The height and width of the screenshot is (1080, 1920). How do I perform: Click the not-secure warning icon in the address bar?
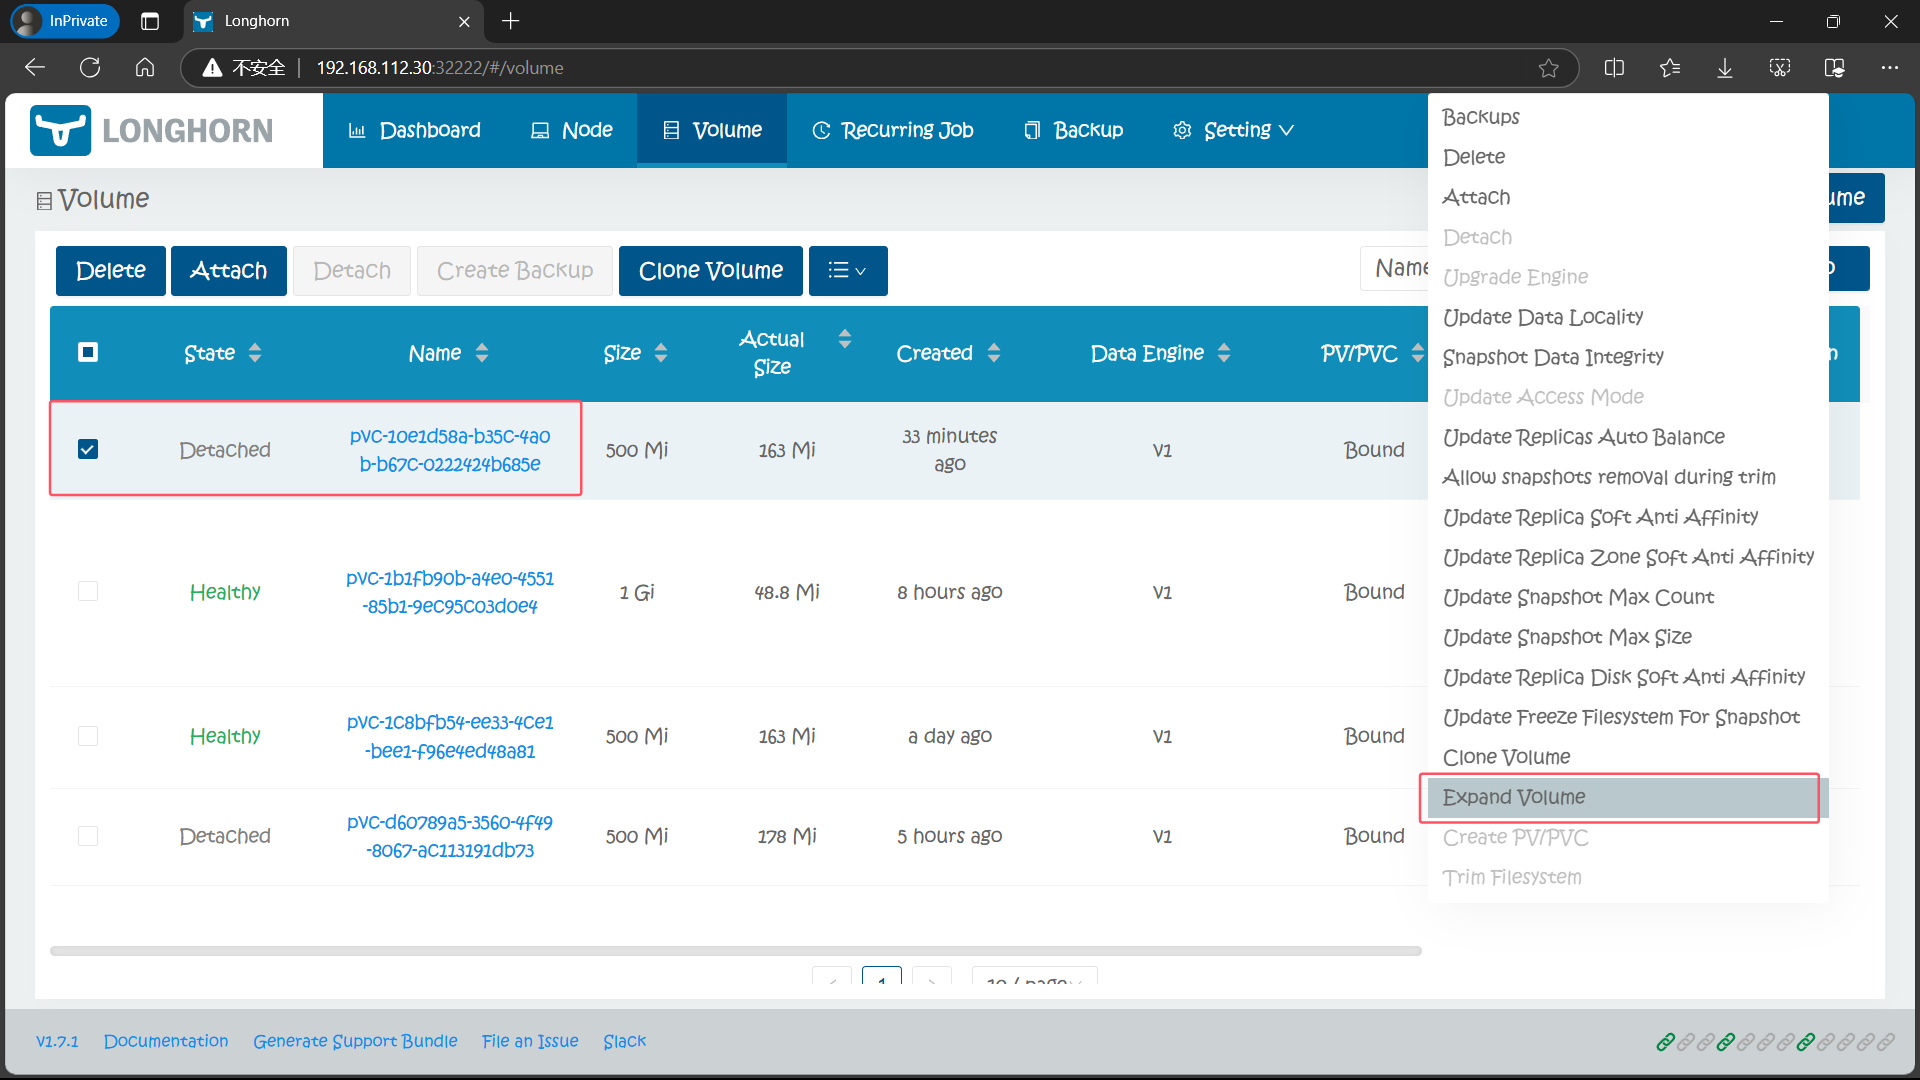[x=212, y=68]
